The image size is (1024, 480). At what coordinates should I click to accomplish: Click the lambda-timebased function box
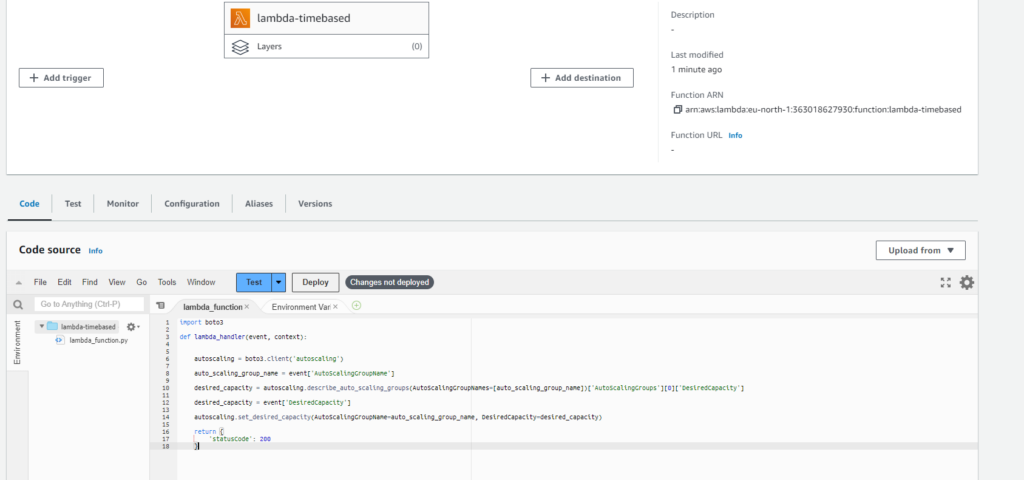pyautogui.click(x=327, y=18)
